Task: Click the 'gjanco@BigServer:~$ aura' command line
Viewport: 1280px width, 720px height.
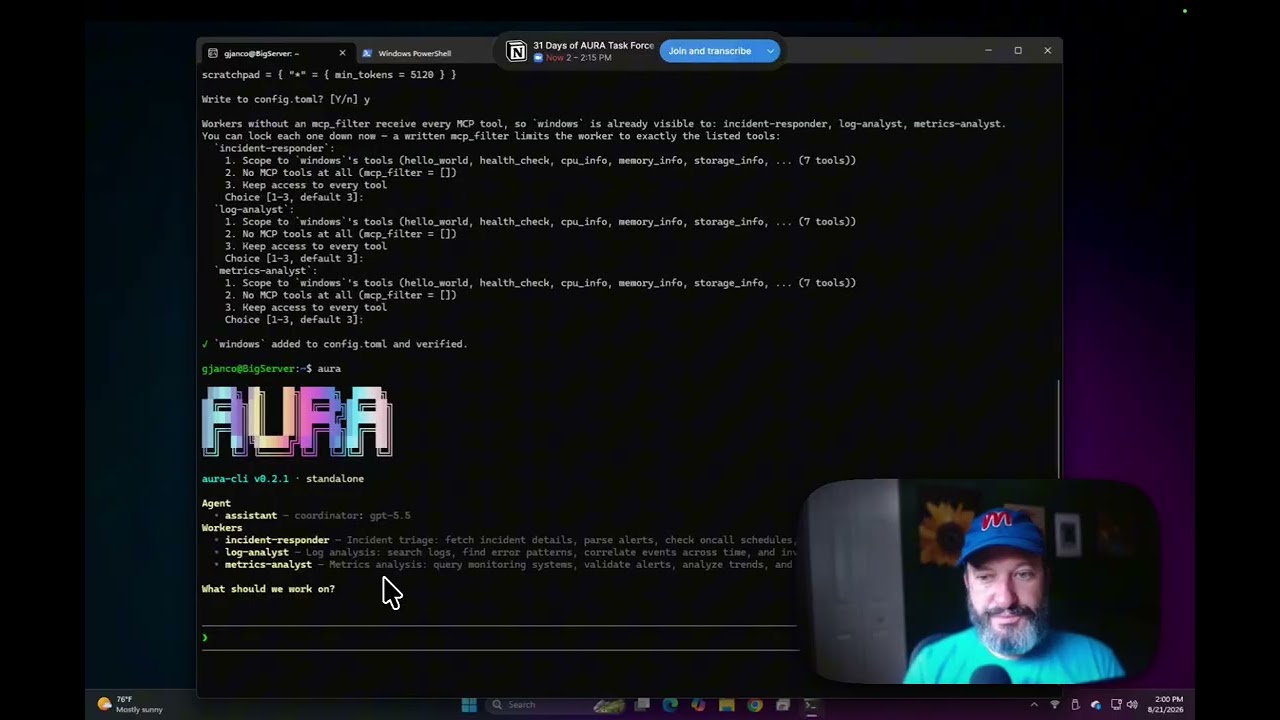Action: (271, 368)
